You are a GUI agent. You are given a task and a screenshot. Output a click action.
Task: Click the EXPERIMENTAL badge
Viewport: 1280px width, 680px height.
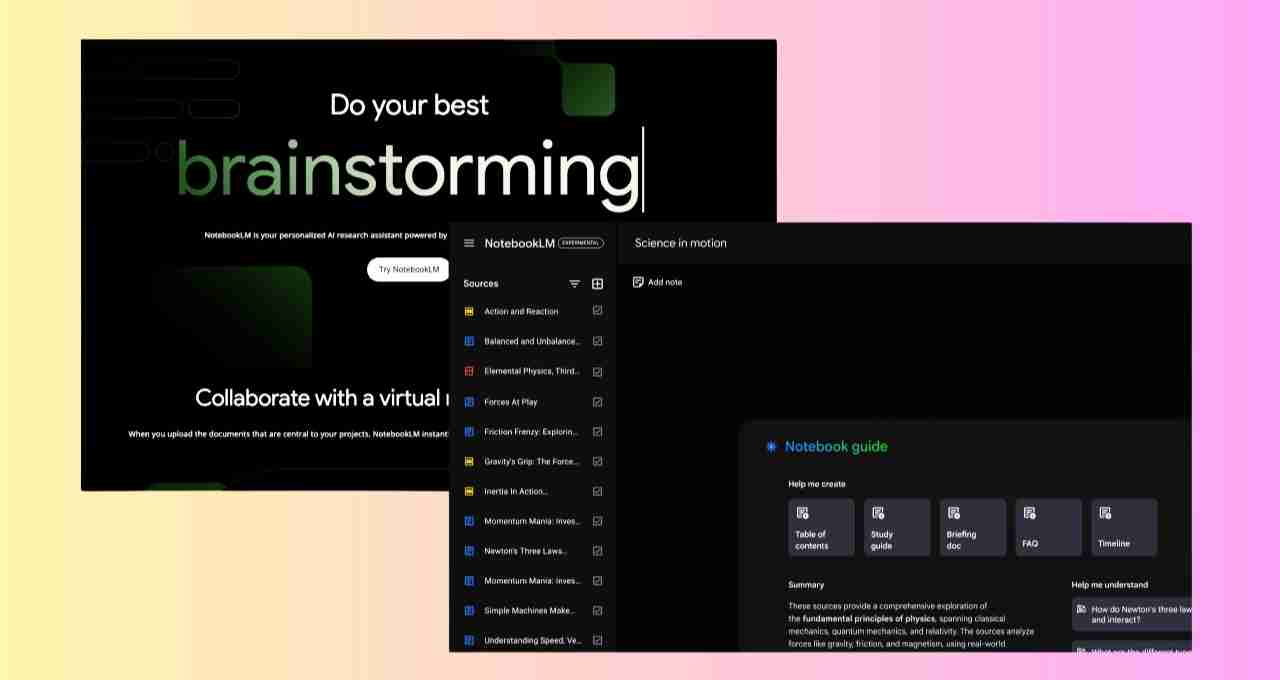pyautogui.click(x=581, y=243)
